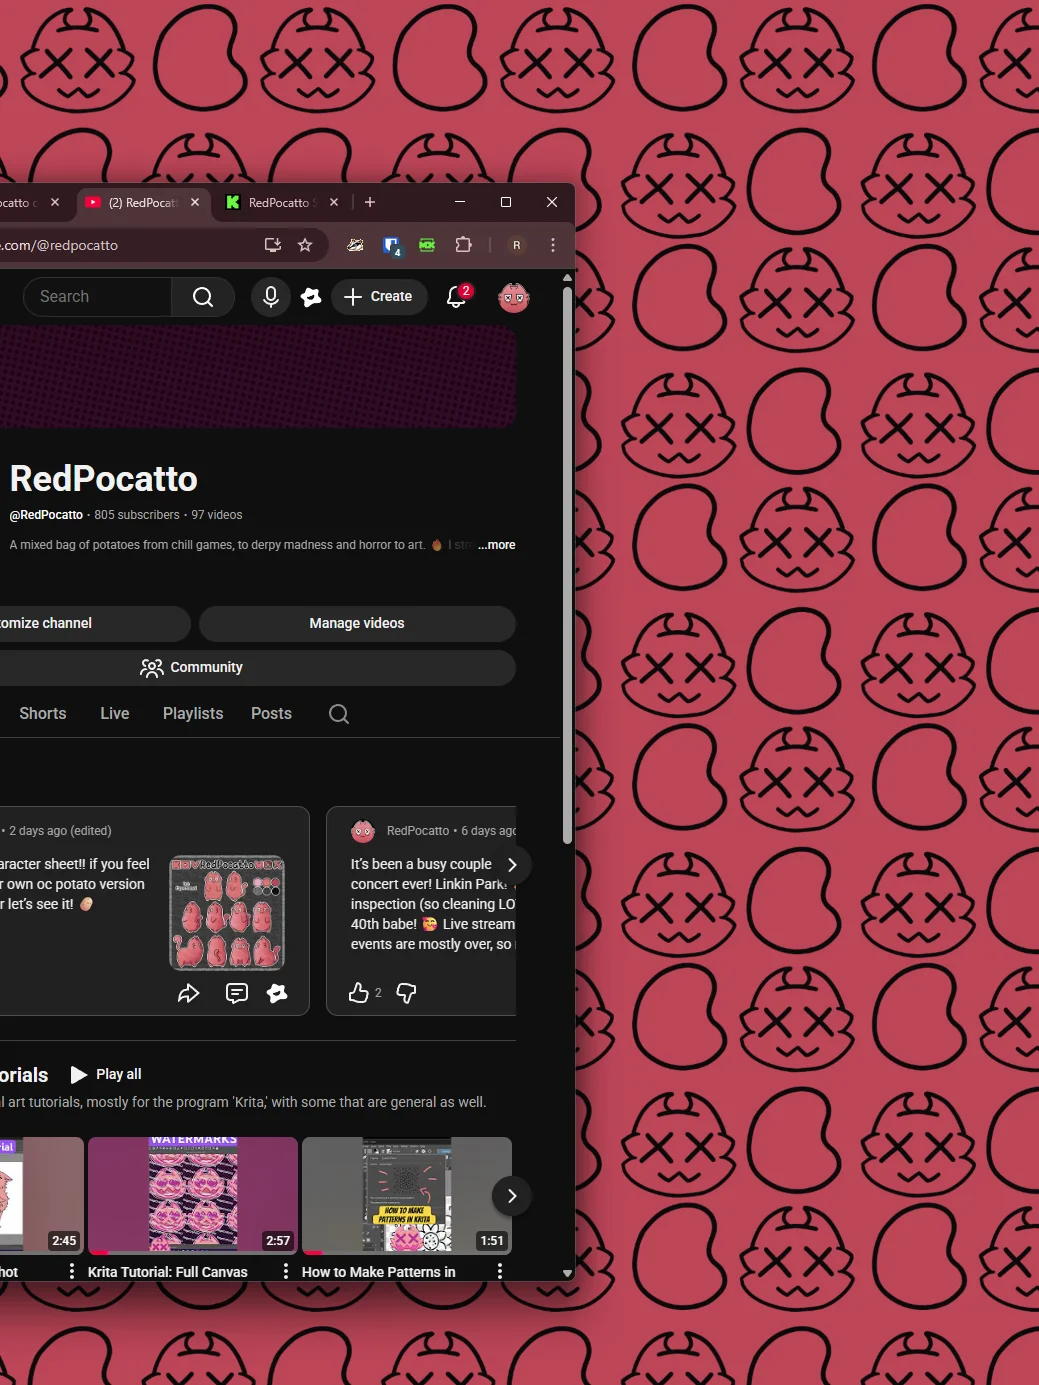Click the voice search microphone icon
The width and height of the screenshot is (1039, 1385).
click(x=270, y=297)
